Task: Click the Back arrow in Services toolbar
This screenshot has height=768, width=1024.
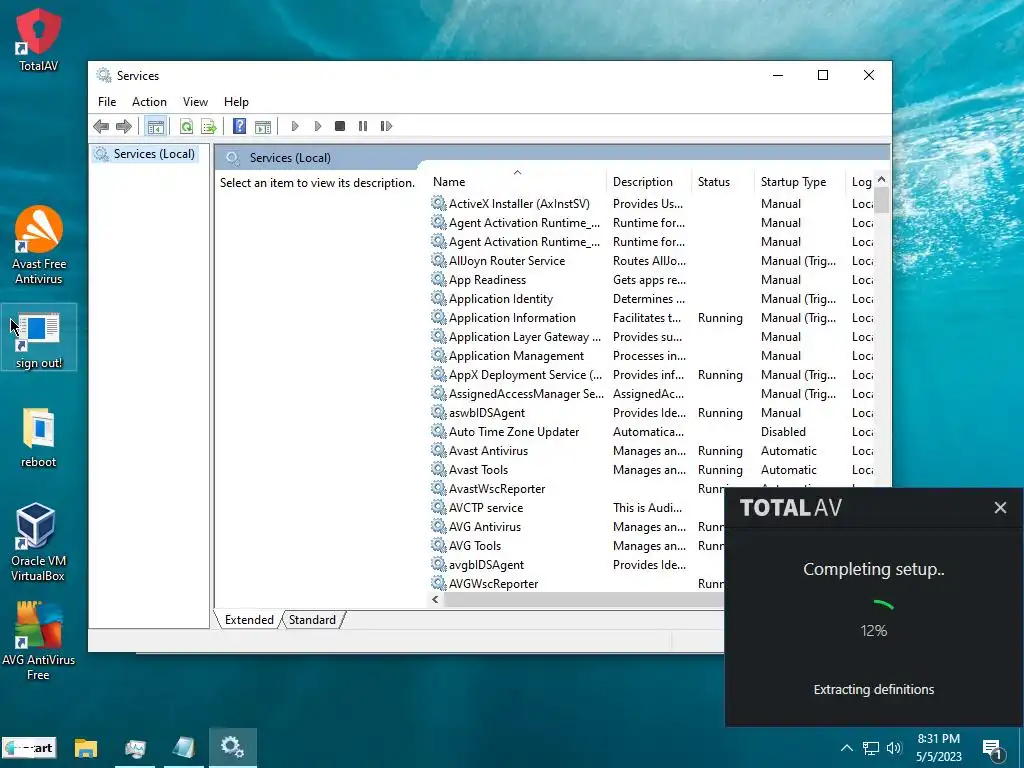Action: tap(101, 126)
